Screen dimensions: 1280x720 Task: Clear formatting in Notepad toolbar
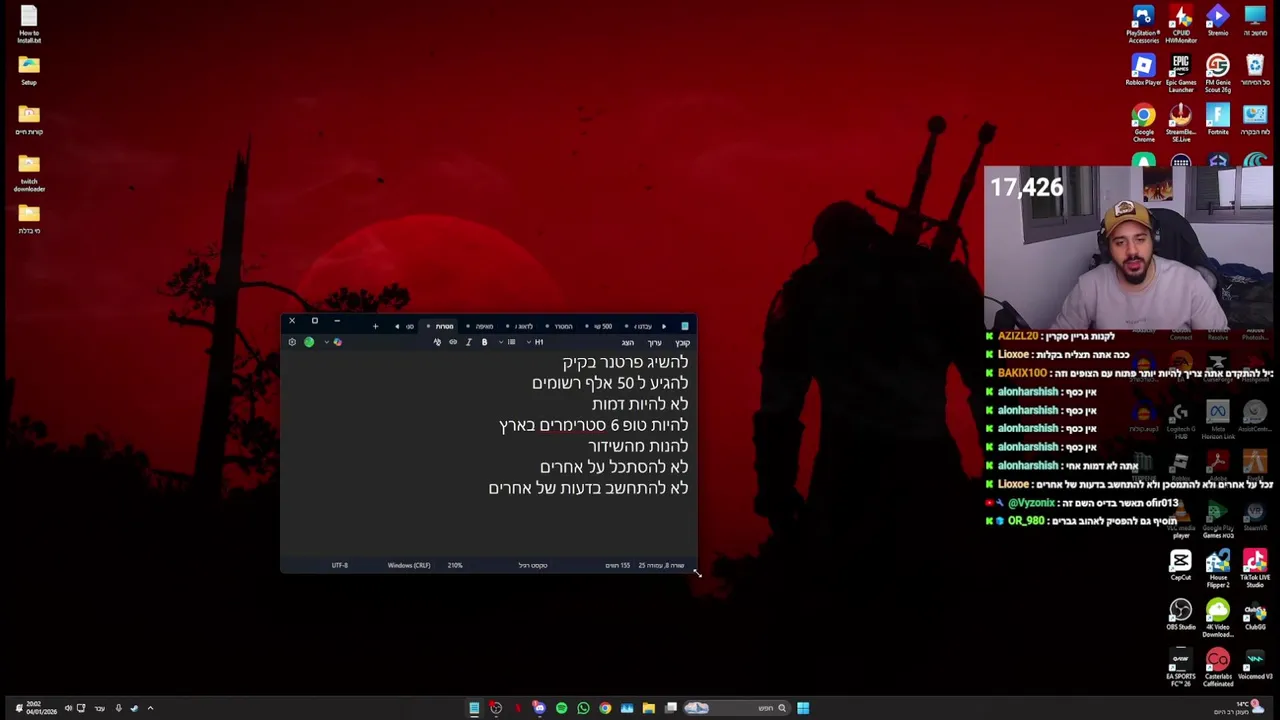(437, 342)
